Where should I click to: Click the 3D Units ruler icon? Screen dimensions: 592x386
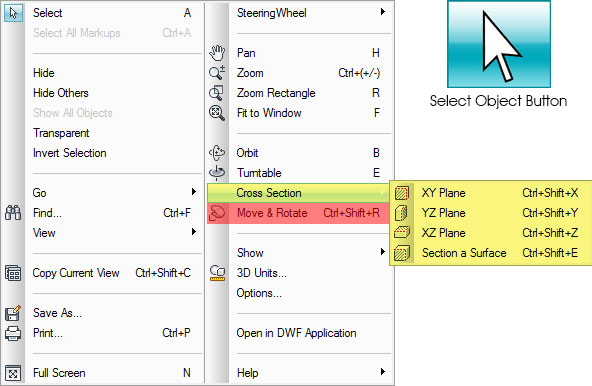pyautogui.click(x=217, y=273)
